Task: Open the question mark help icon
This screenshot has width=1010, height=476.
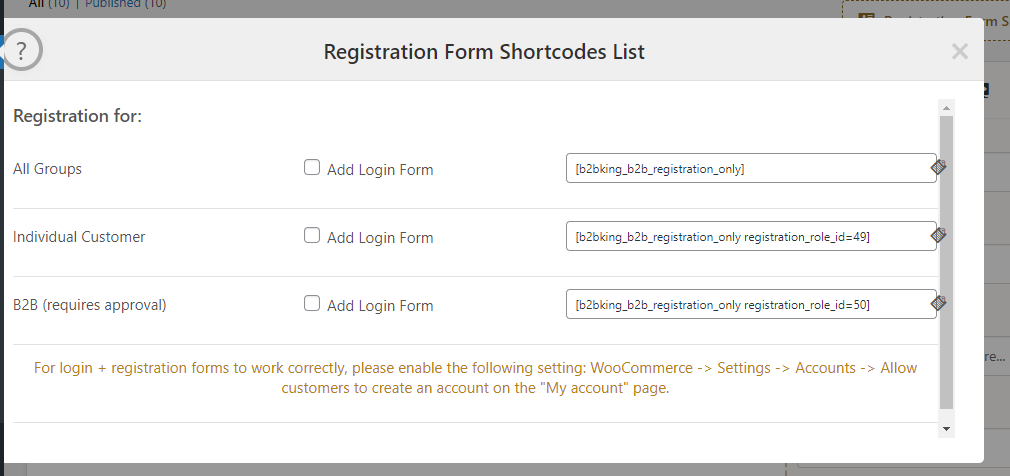Action: 21,50
